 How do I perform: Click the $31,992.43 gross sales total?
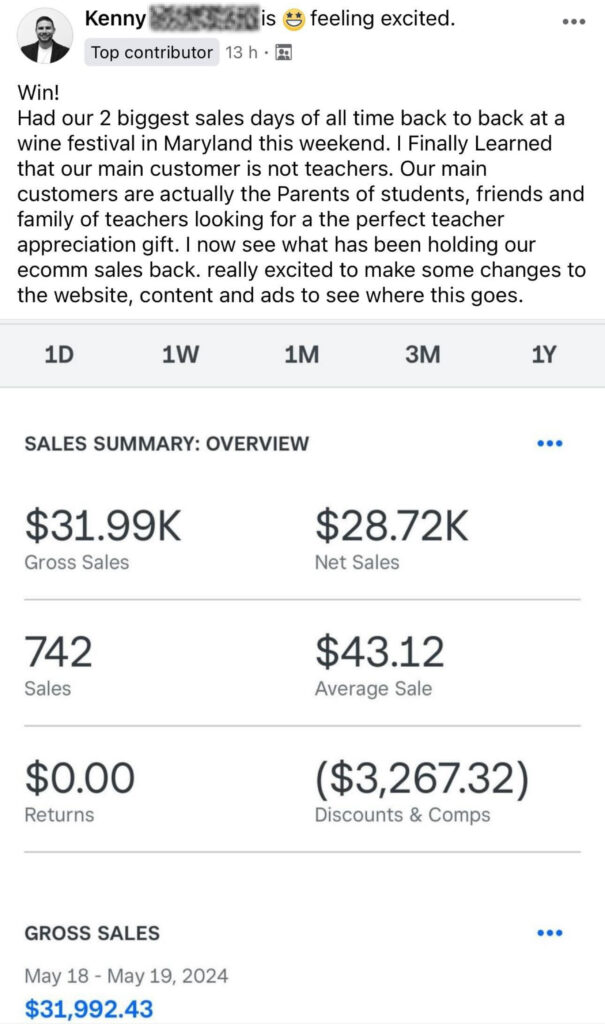[89, 1009]
